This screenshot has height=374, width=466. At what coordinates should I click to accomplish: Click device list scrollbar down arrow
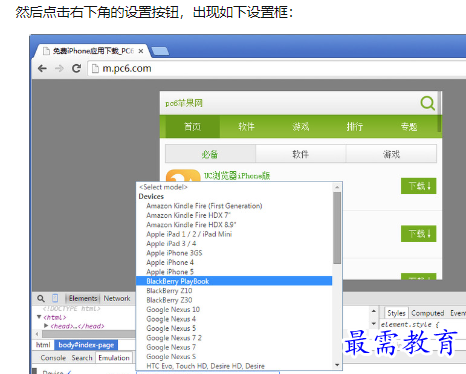[337, 365]
